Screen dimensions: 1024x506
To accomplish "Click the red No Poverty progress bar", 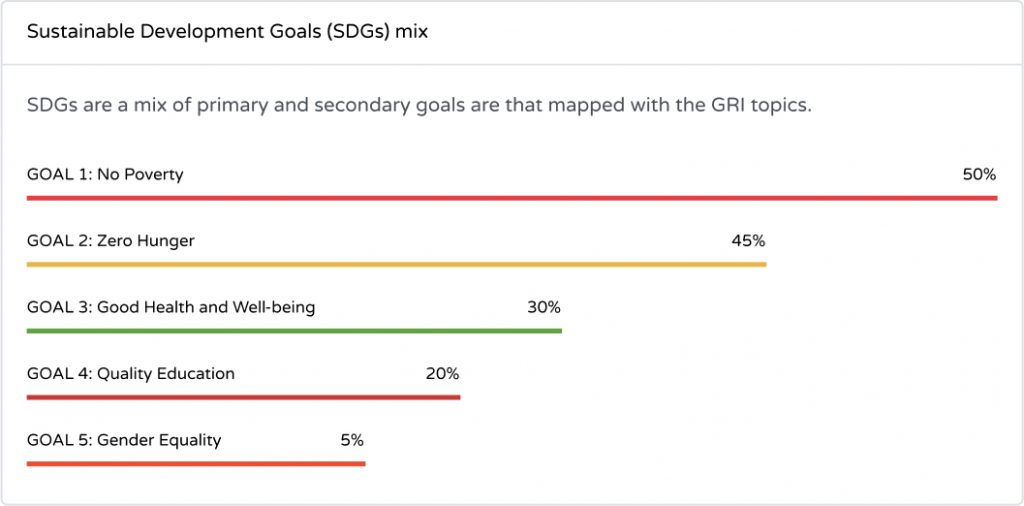I will [512, 198].
